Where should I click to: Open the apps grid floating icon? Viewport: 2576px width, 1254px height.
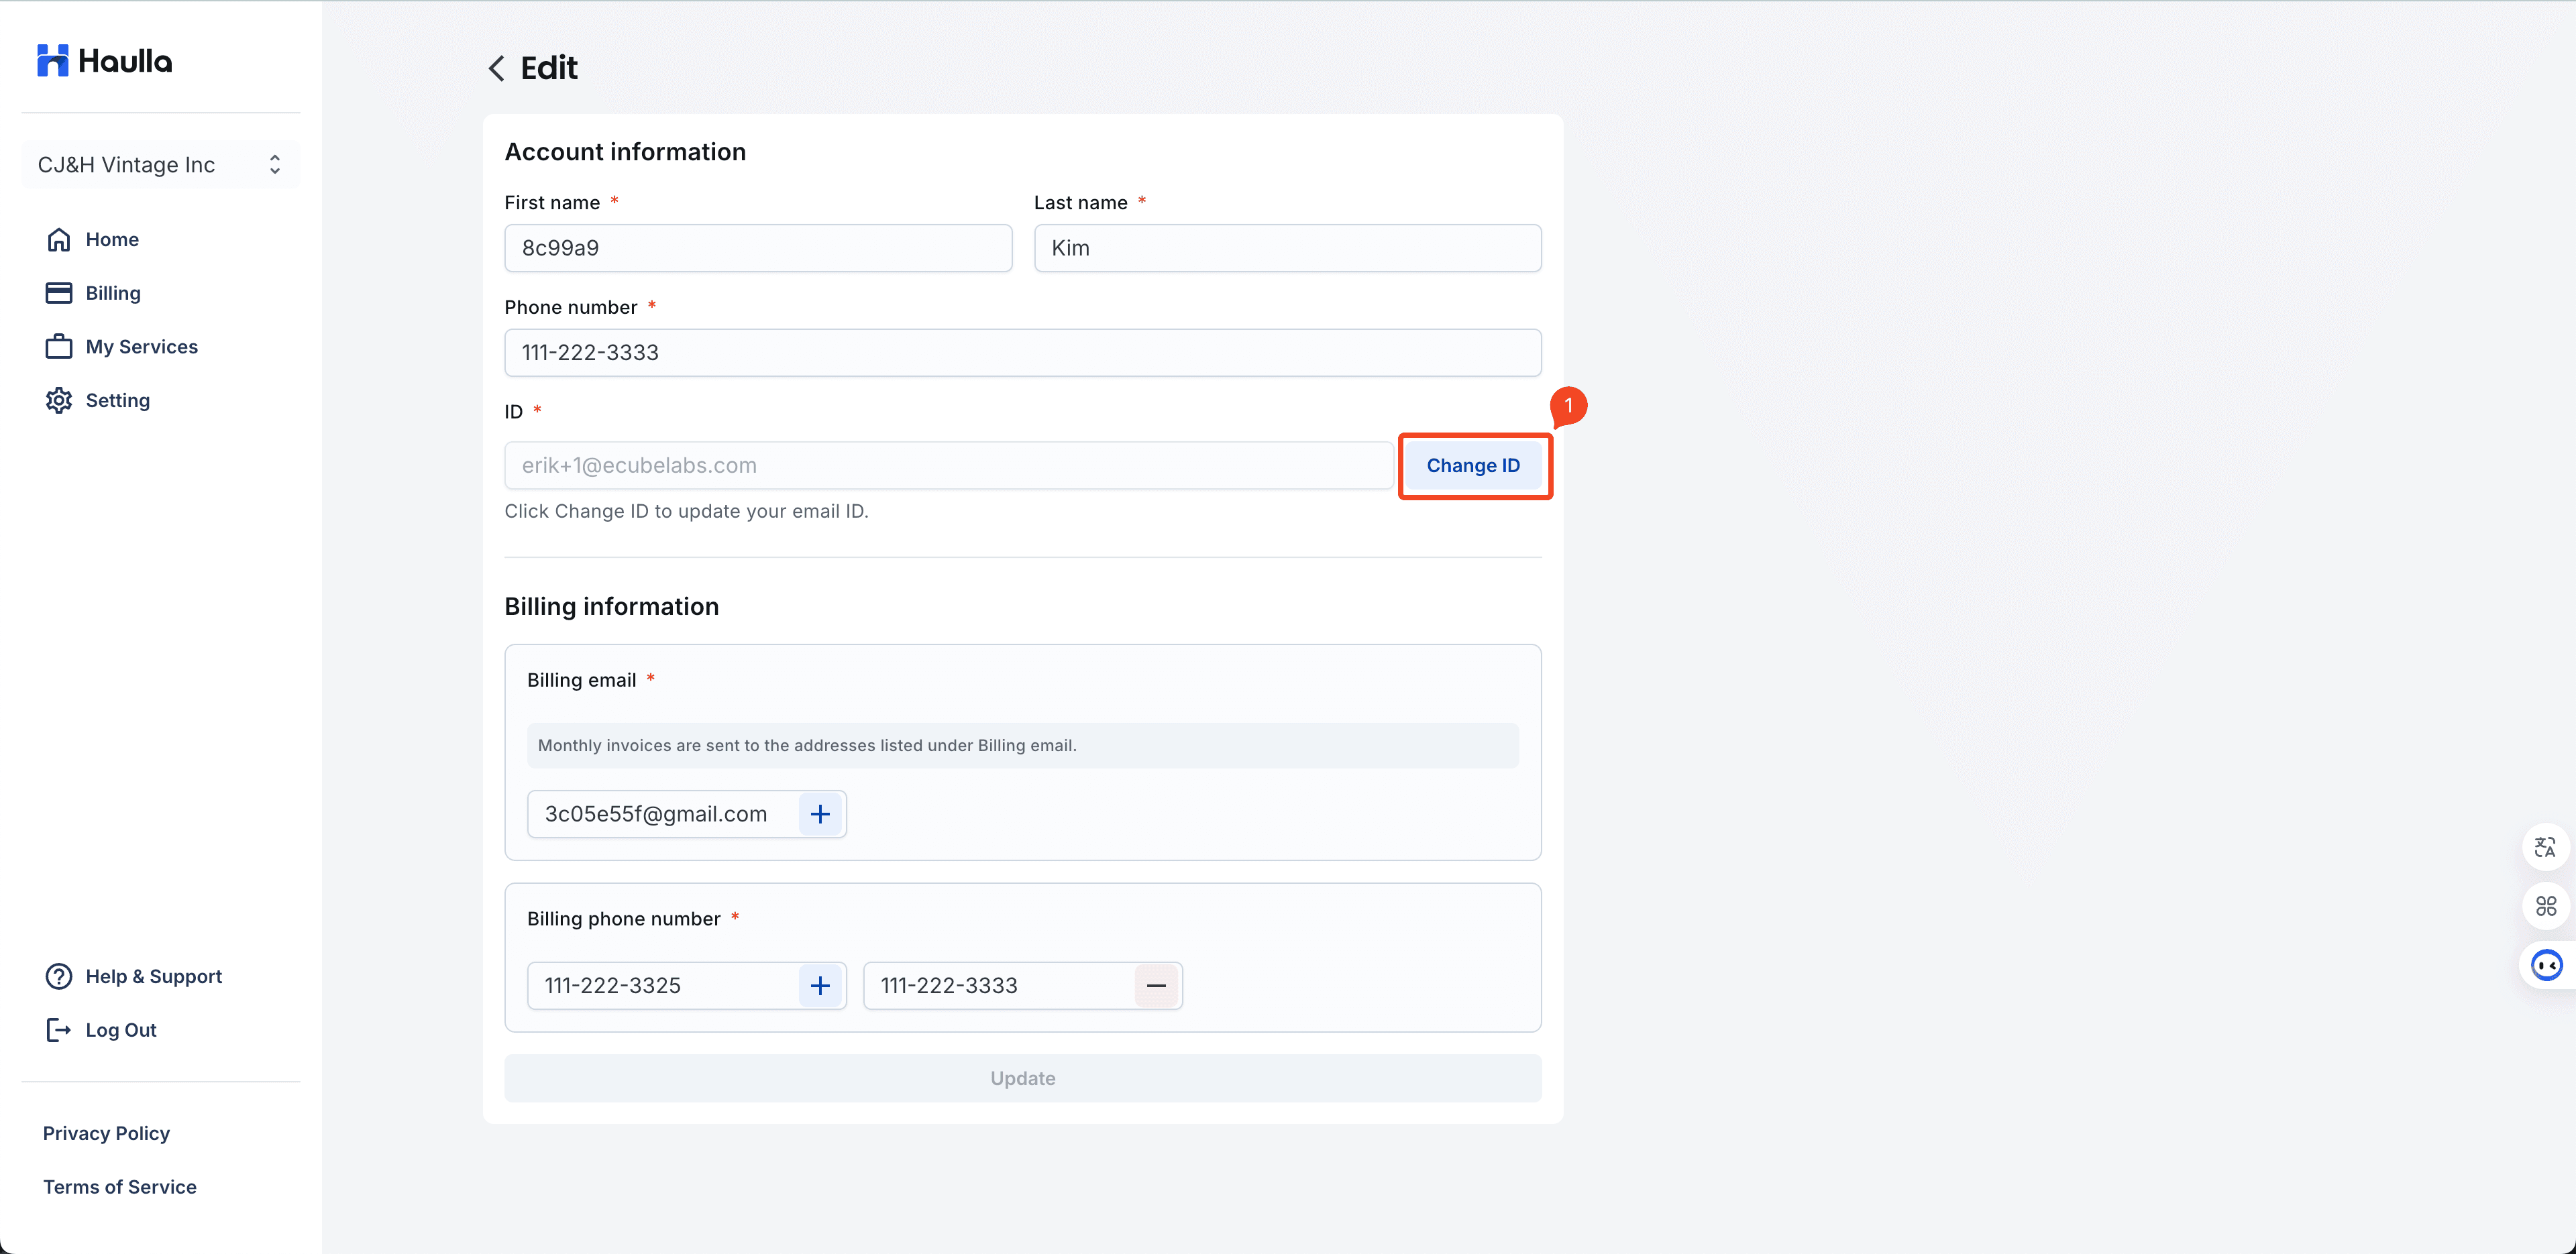[x=2545, y=906]
